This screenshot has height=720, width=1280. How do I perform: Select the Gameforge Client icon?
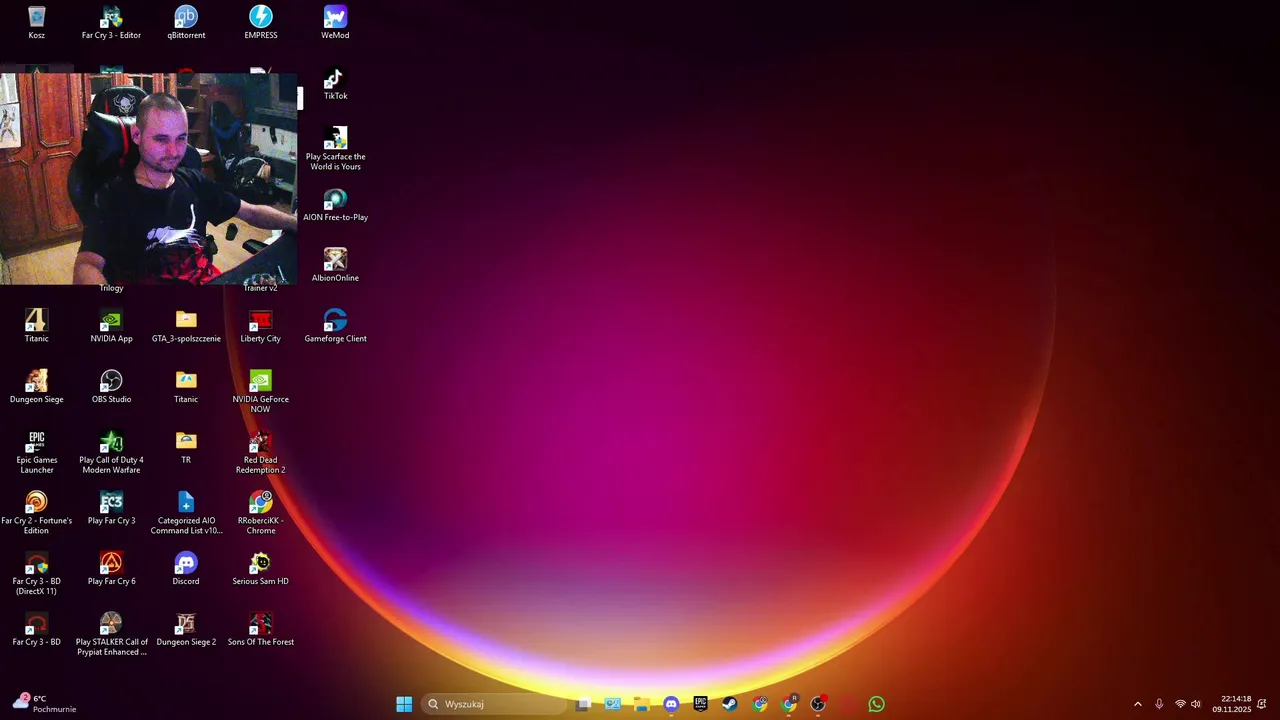pos(335,326)
